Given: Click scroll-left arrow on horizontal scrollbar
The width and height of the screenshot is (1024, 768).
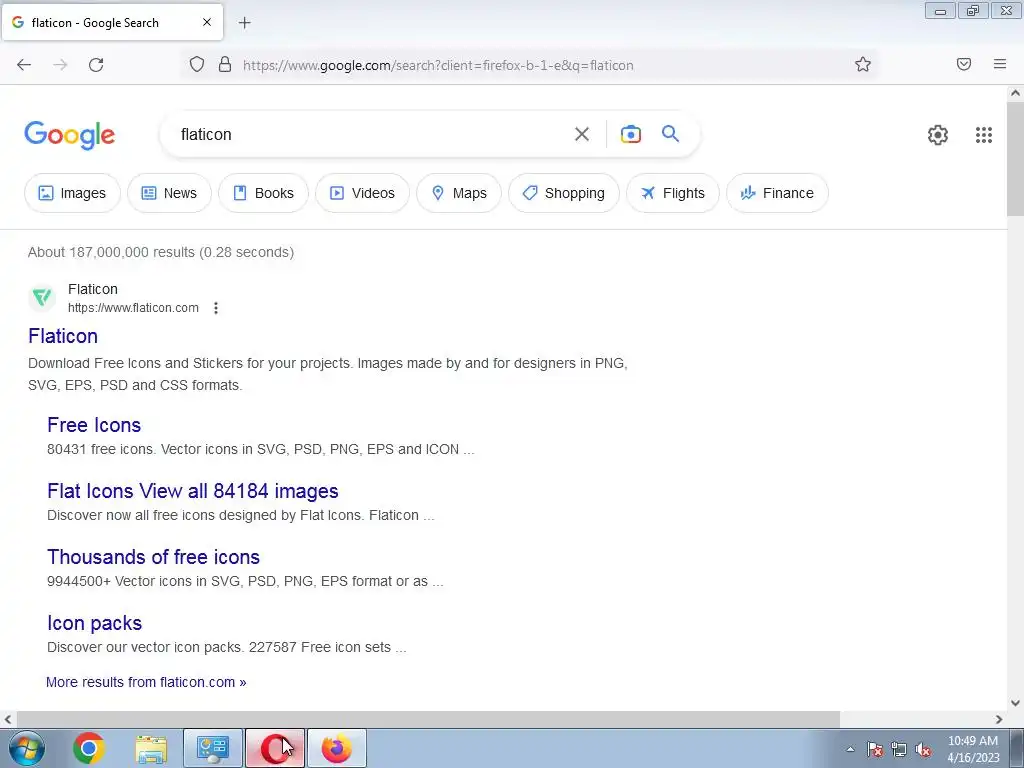Looking at the screenshot, I should click(8, 719).
